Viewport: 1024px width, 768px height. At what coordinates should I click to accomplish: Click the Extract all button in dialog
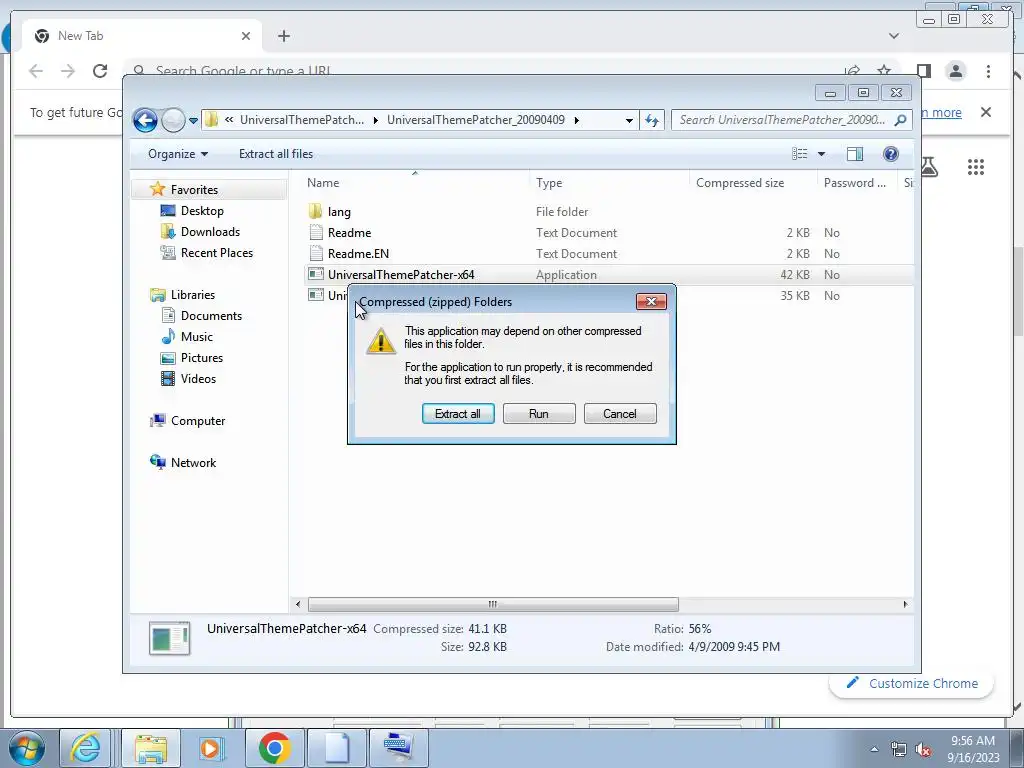pyautogui.click(x=458, y=413)
